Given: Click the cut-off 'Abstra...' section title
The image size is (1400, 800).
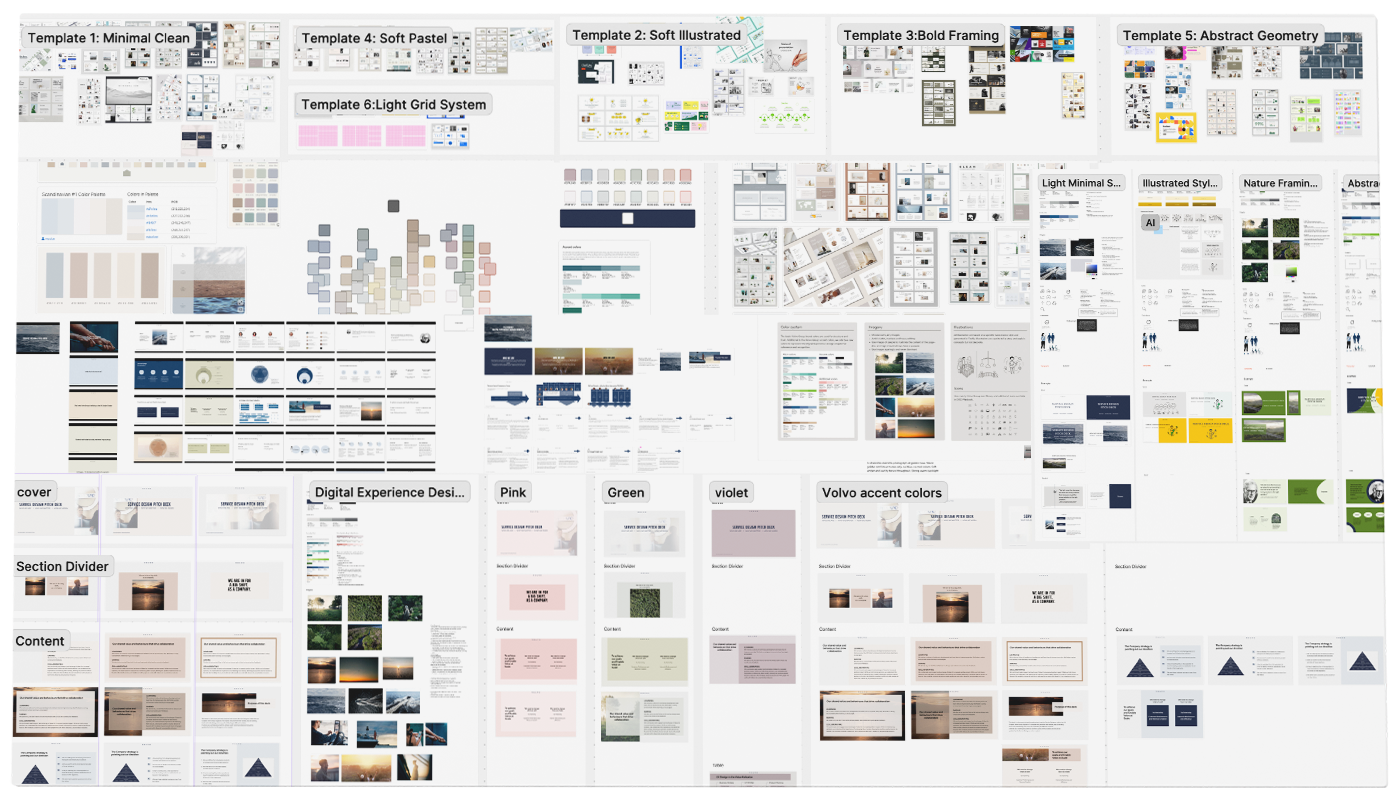Looking at the screenshot, I should tap(1362, 183).
